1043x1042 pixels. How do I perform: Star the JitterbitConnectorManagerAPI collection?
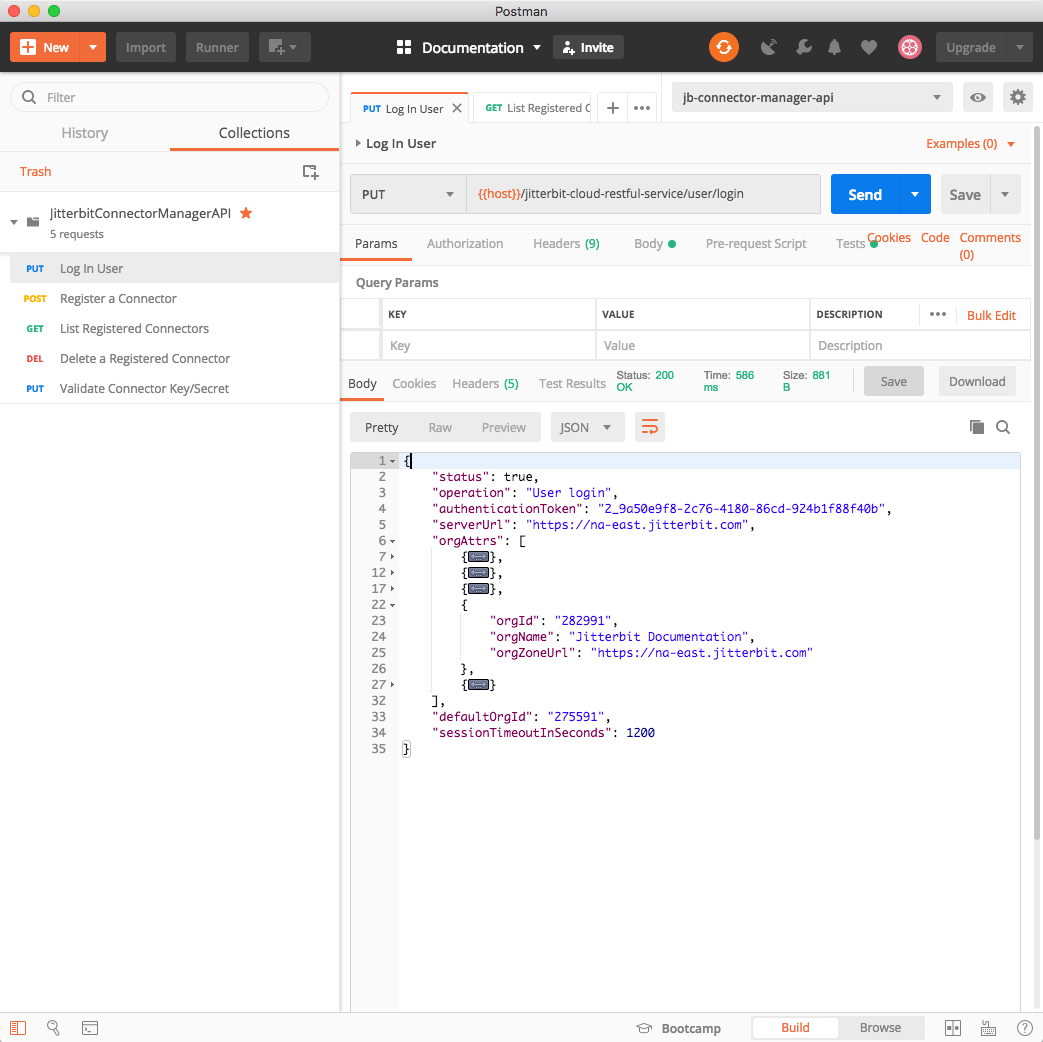pos(246,213)
